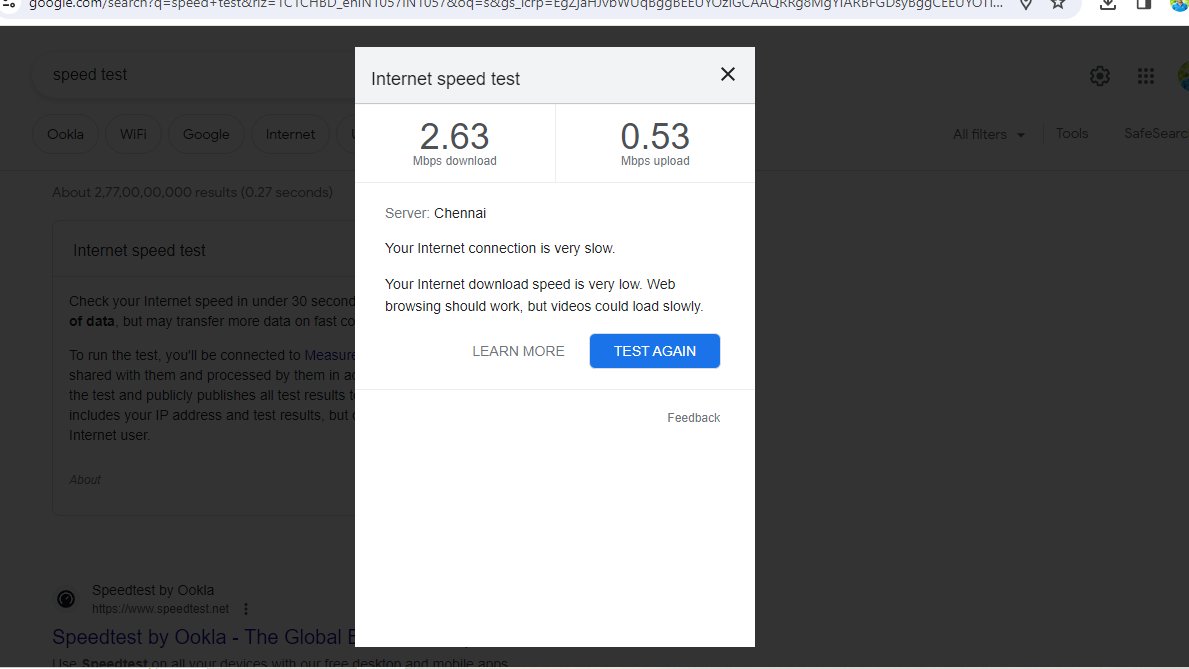The height and width of the screenshot is (669, 1189).
Task: Click About under the speed test card
Action: coord(85,479)
